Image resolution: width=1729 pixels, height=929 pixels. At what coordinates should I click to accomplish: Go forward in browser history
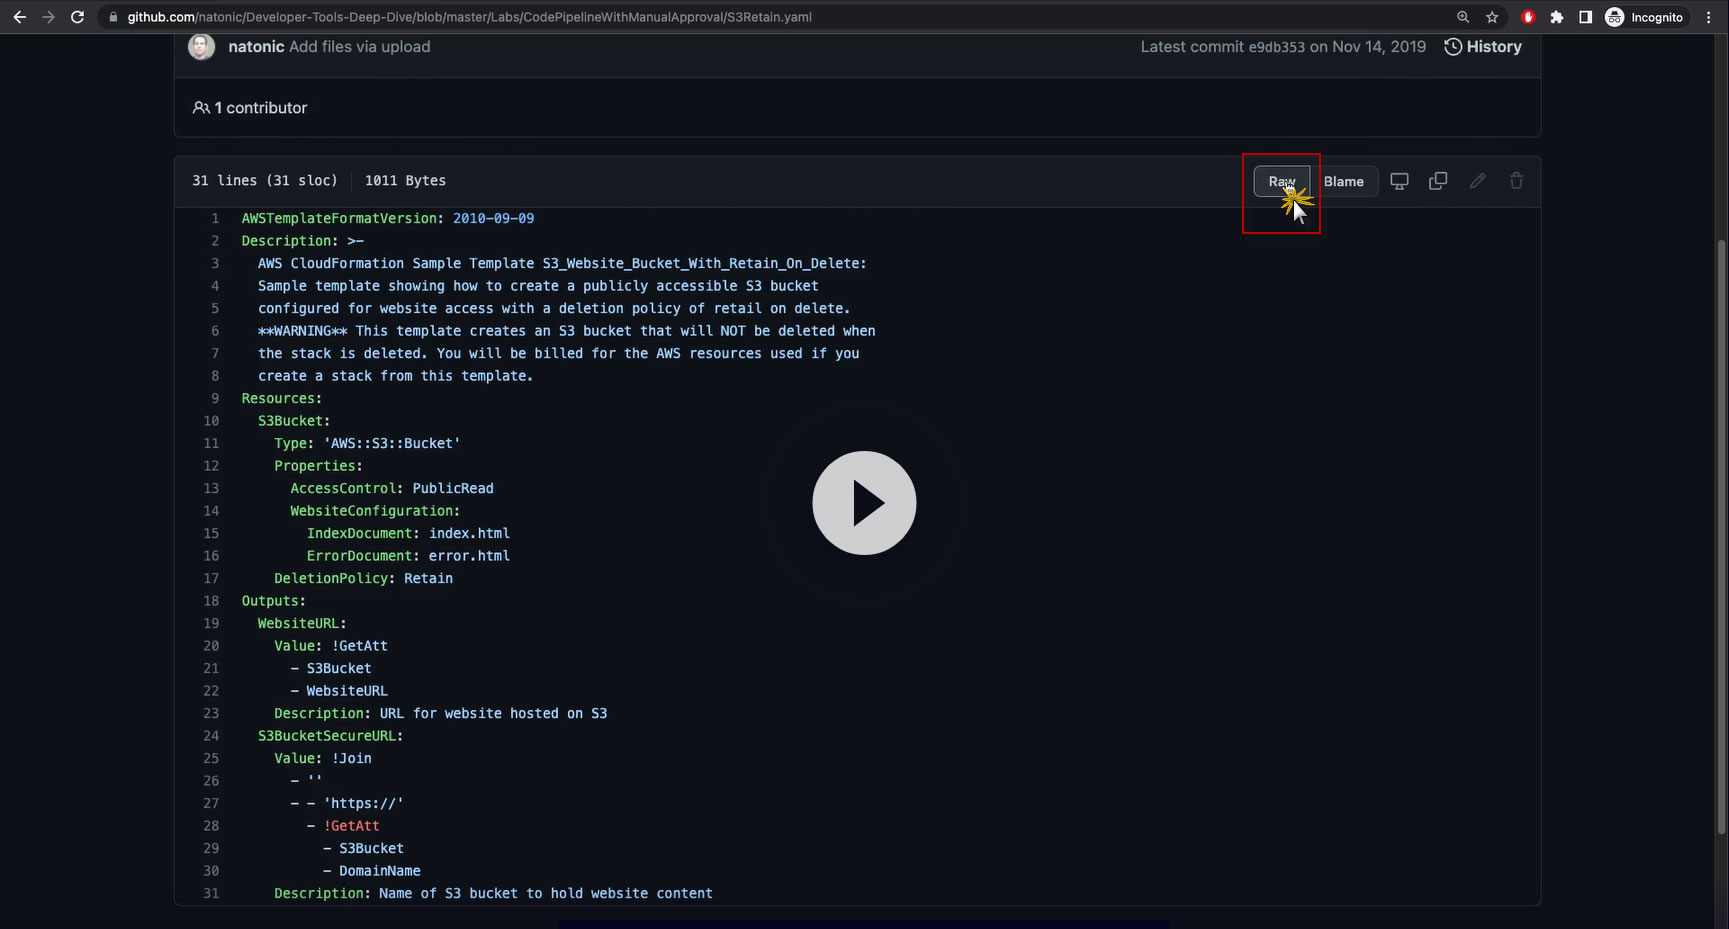coord(48,17)
